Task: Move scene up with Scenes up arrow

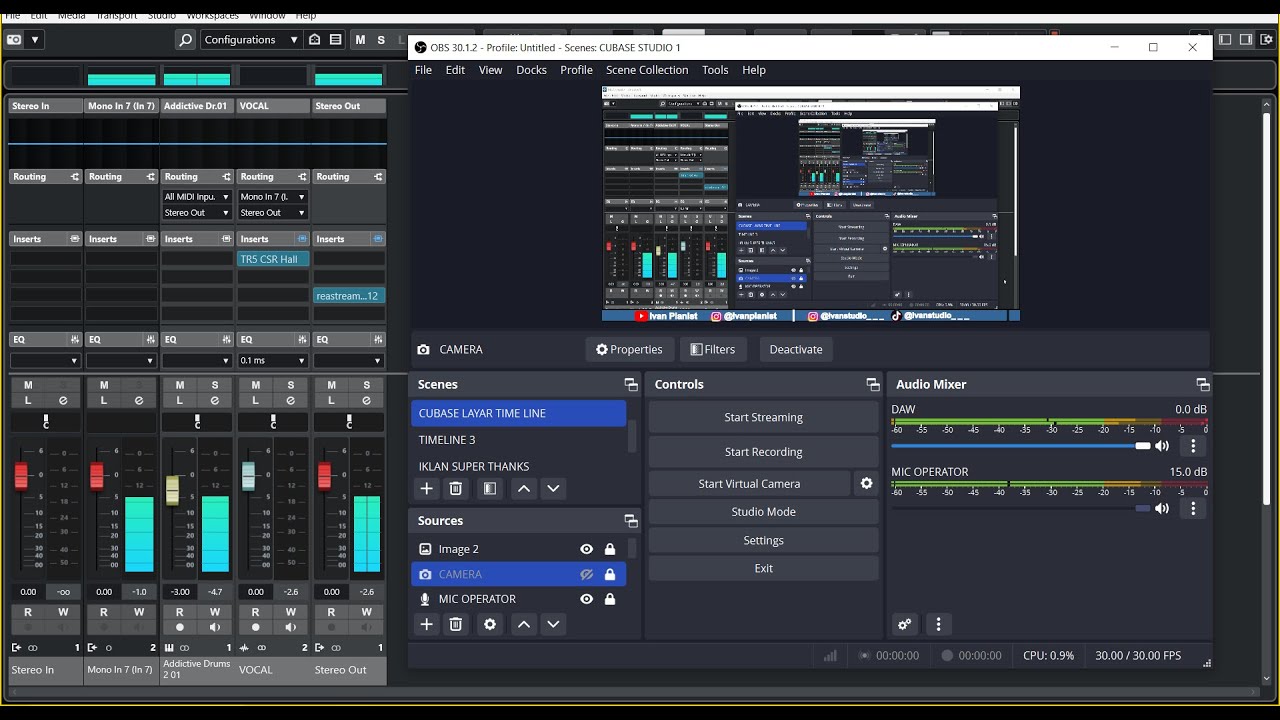Action: point(523,489)
